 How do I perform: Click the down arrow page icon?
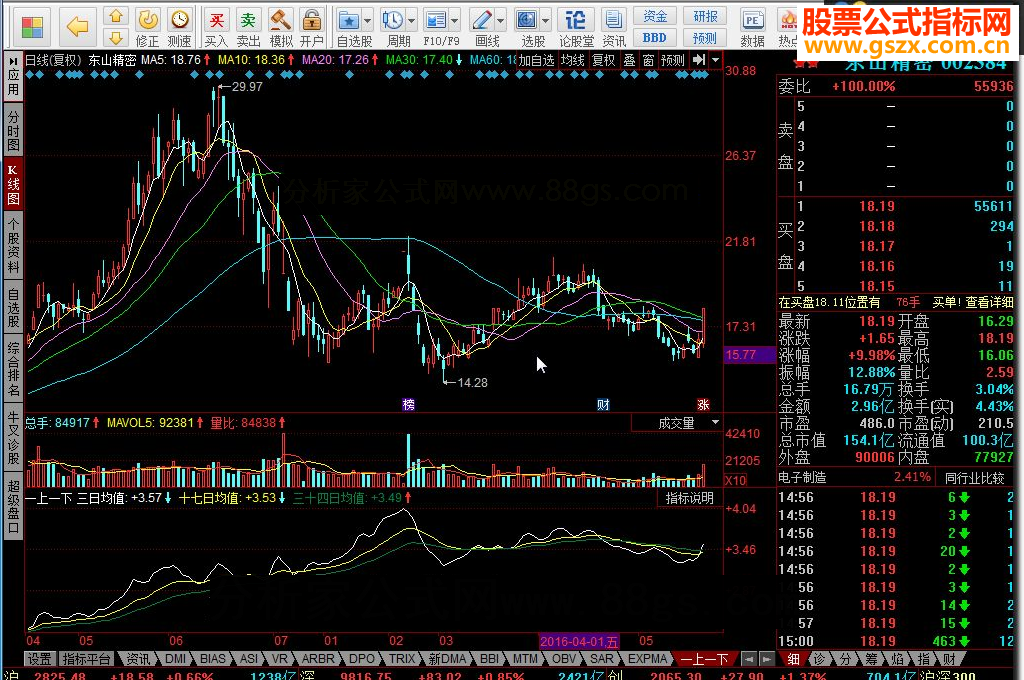tap(116, 37)
